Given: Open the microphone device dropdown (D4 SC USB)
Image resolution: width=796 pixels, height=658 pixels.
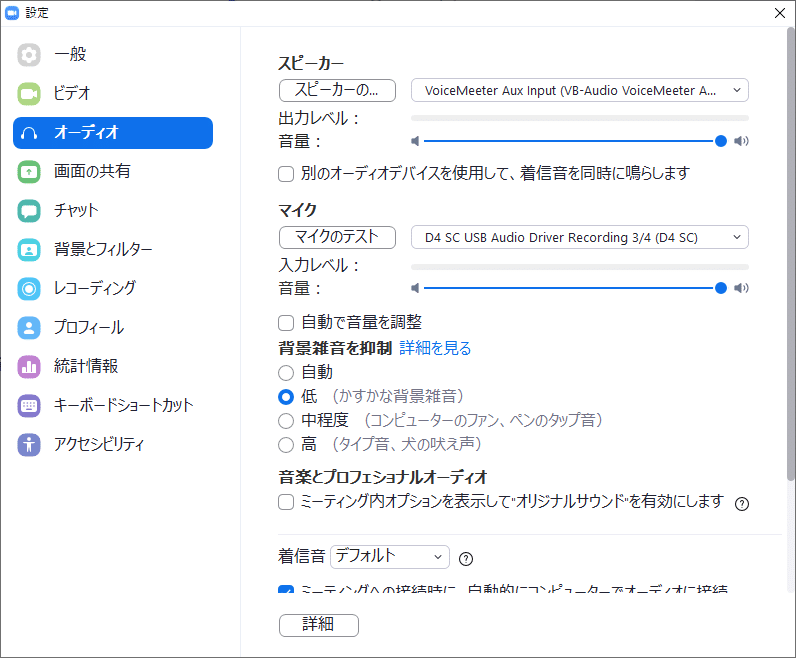Looking at the screenshot, I should [580, 237].
